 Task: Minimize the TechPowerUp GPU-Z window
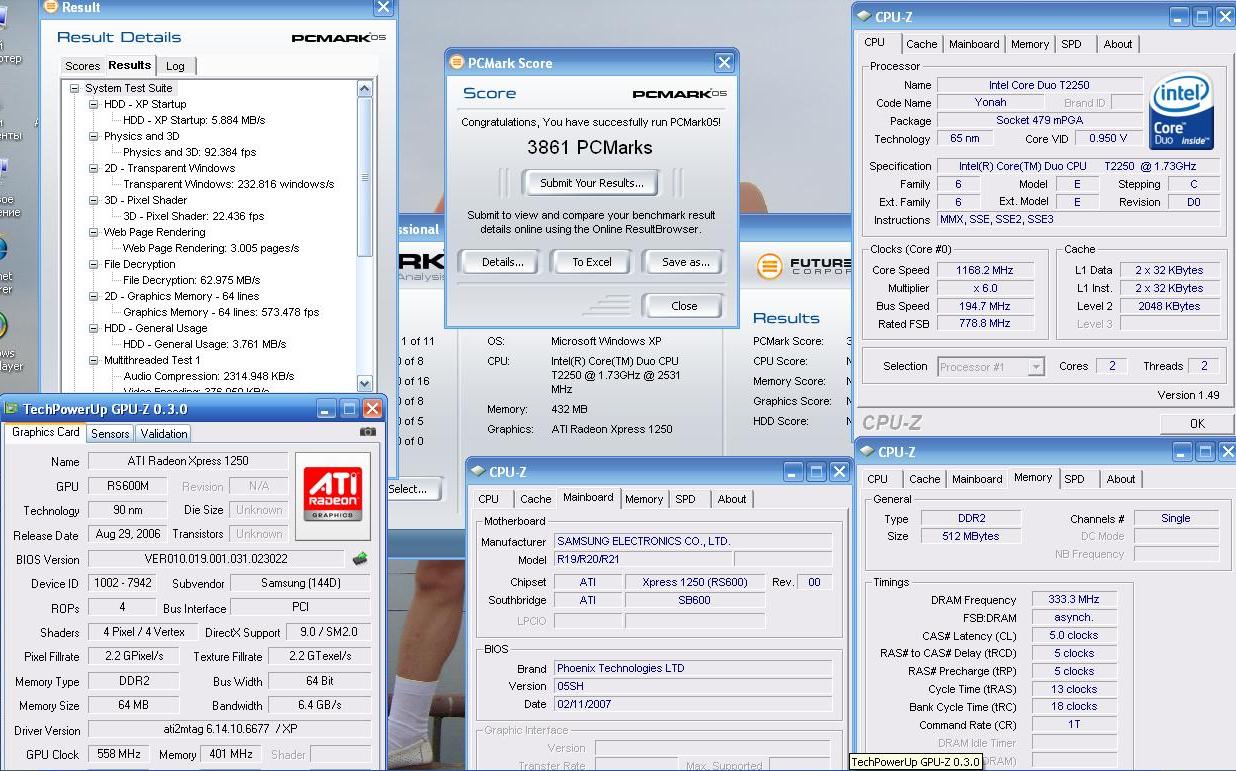point(326,409)
